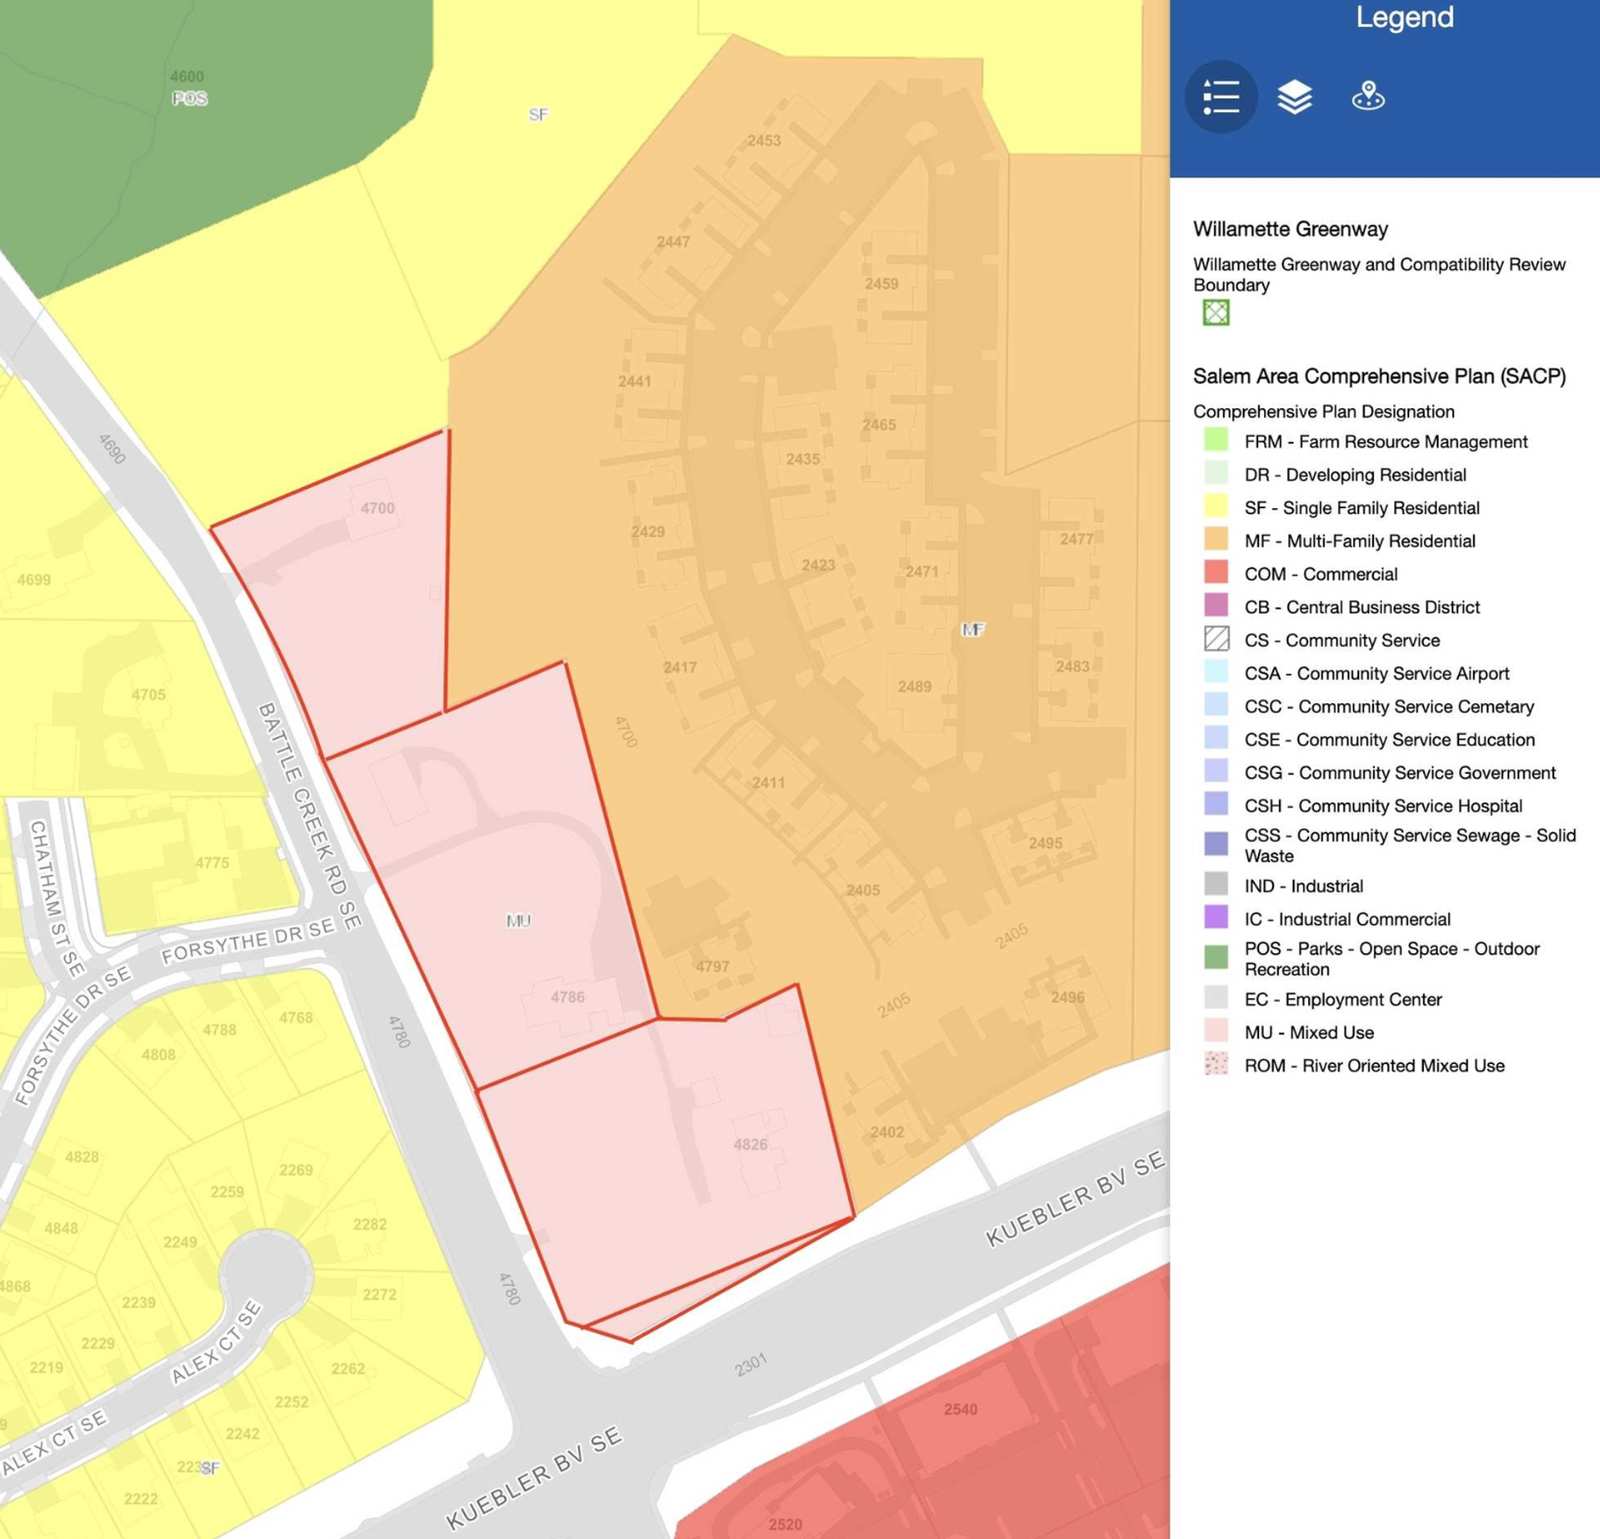Click the Willamette Greenway boundary hatch symbol
This screenshot has height=1539, width=1600.
pyautogui.click(x=1216, y=313)
